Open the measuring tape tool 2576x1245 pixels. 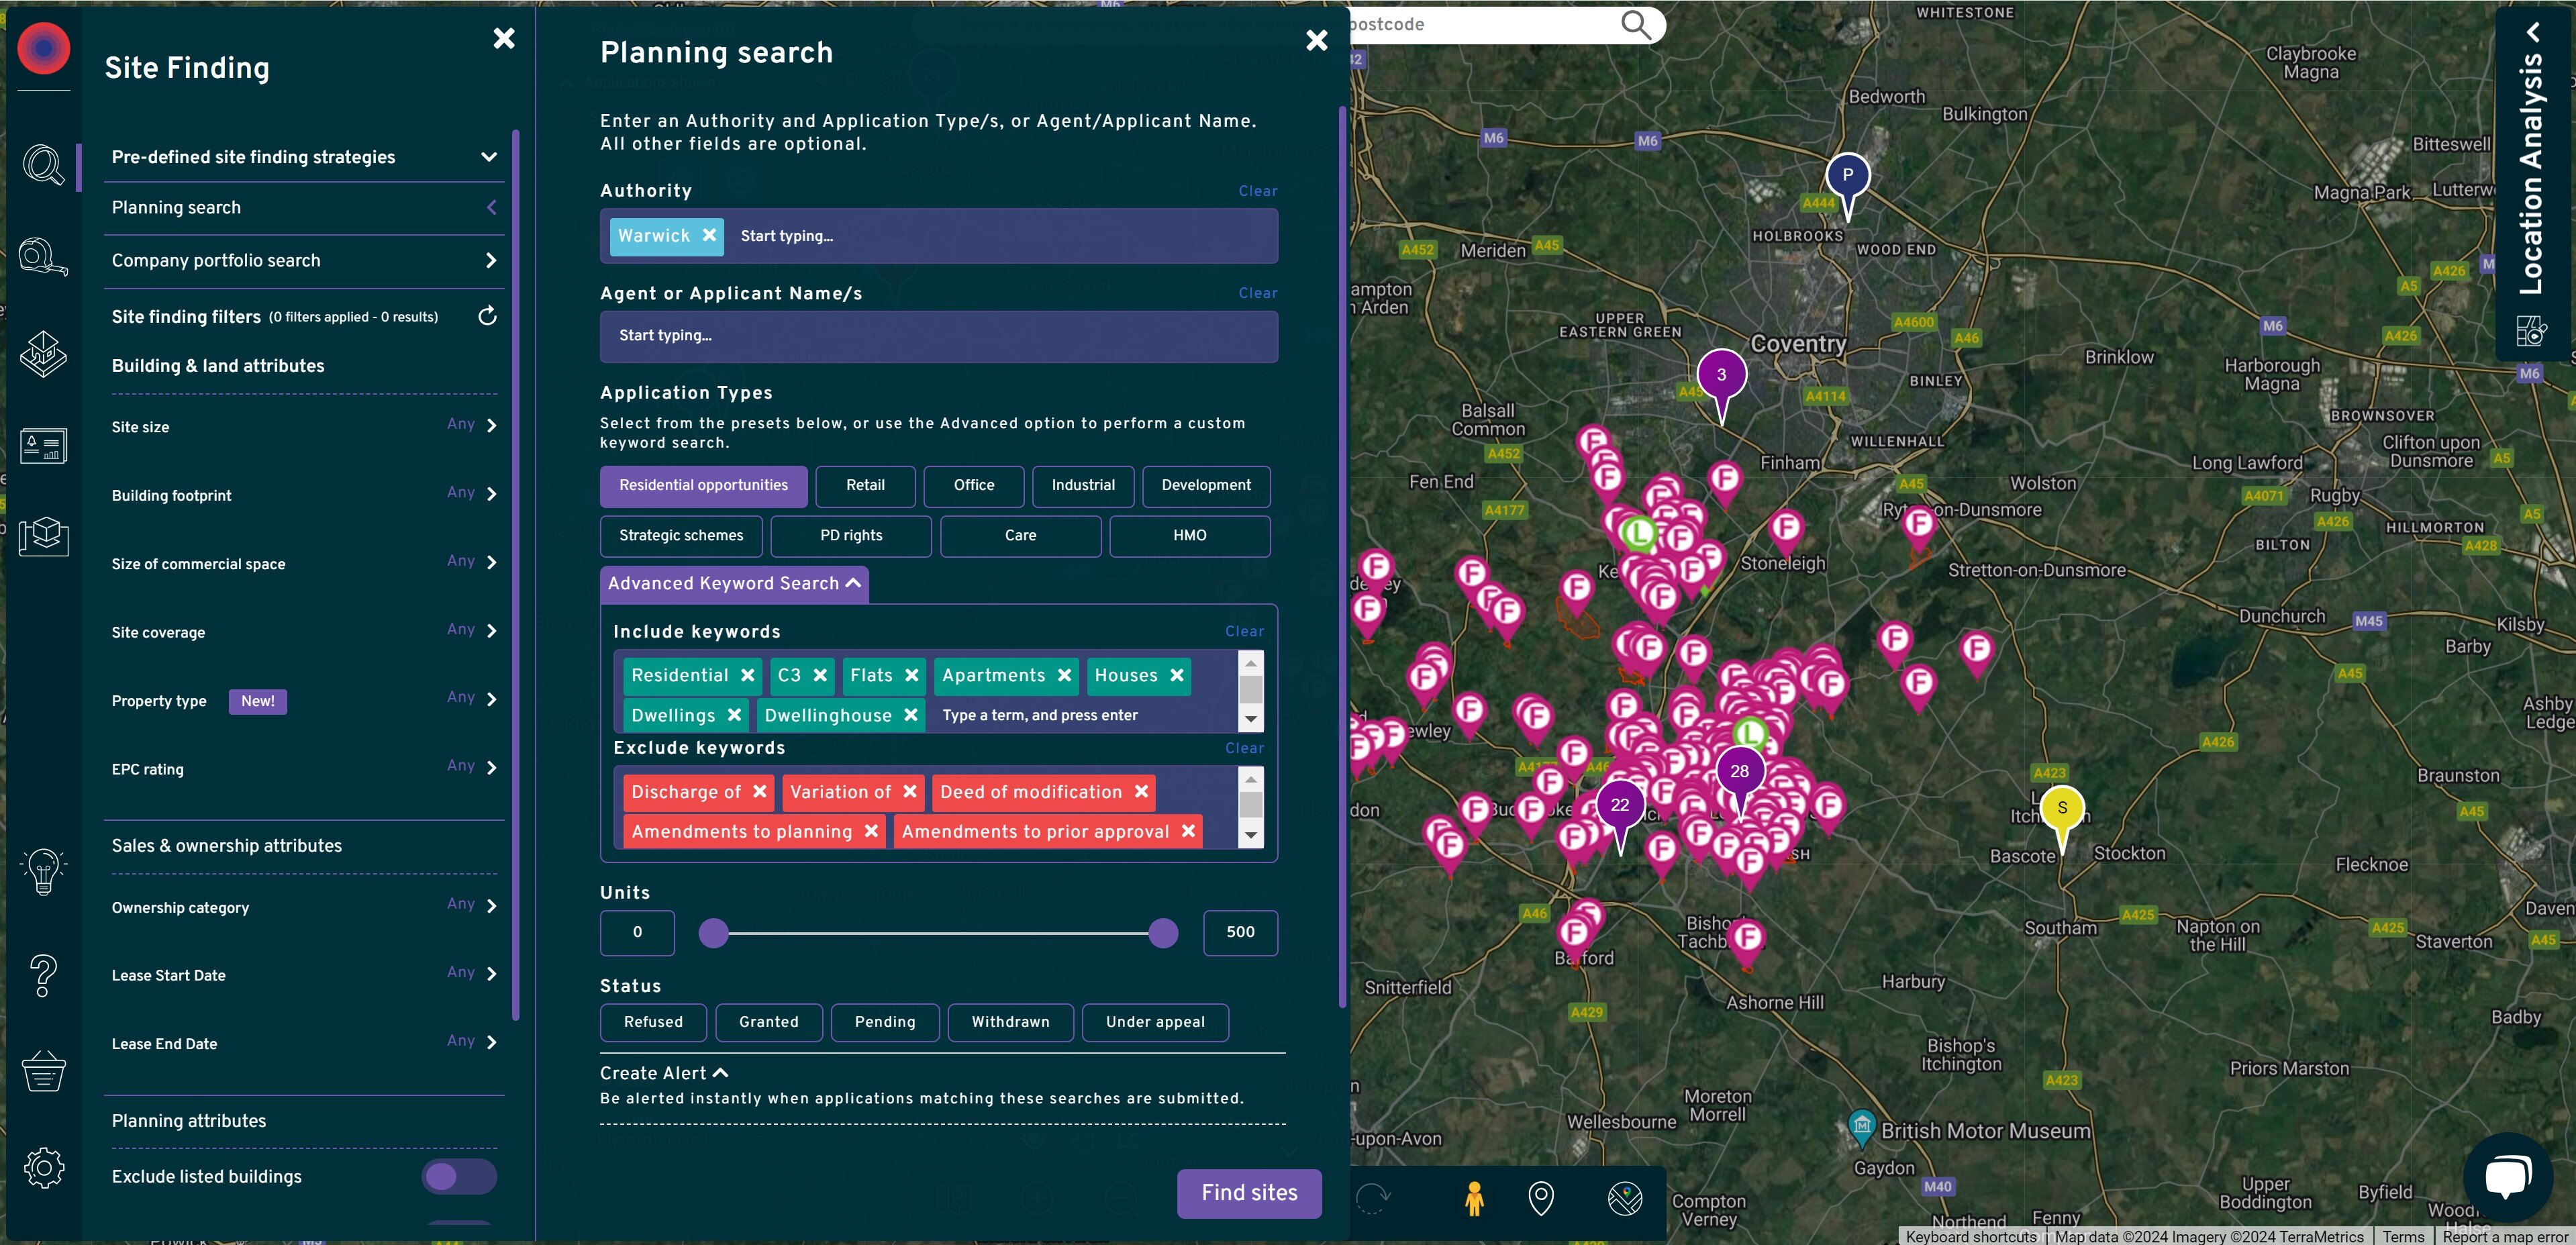click(x=43, y=257)
